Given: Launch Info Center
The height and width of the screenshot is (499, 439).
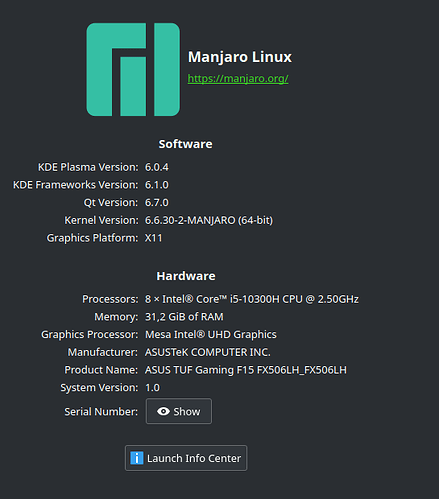Looking at the screenshot, I should point(186,458).
